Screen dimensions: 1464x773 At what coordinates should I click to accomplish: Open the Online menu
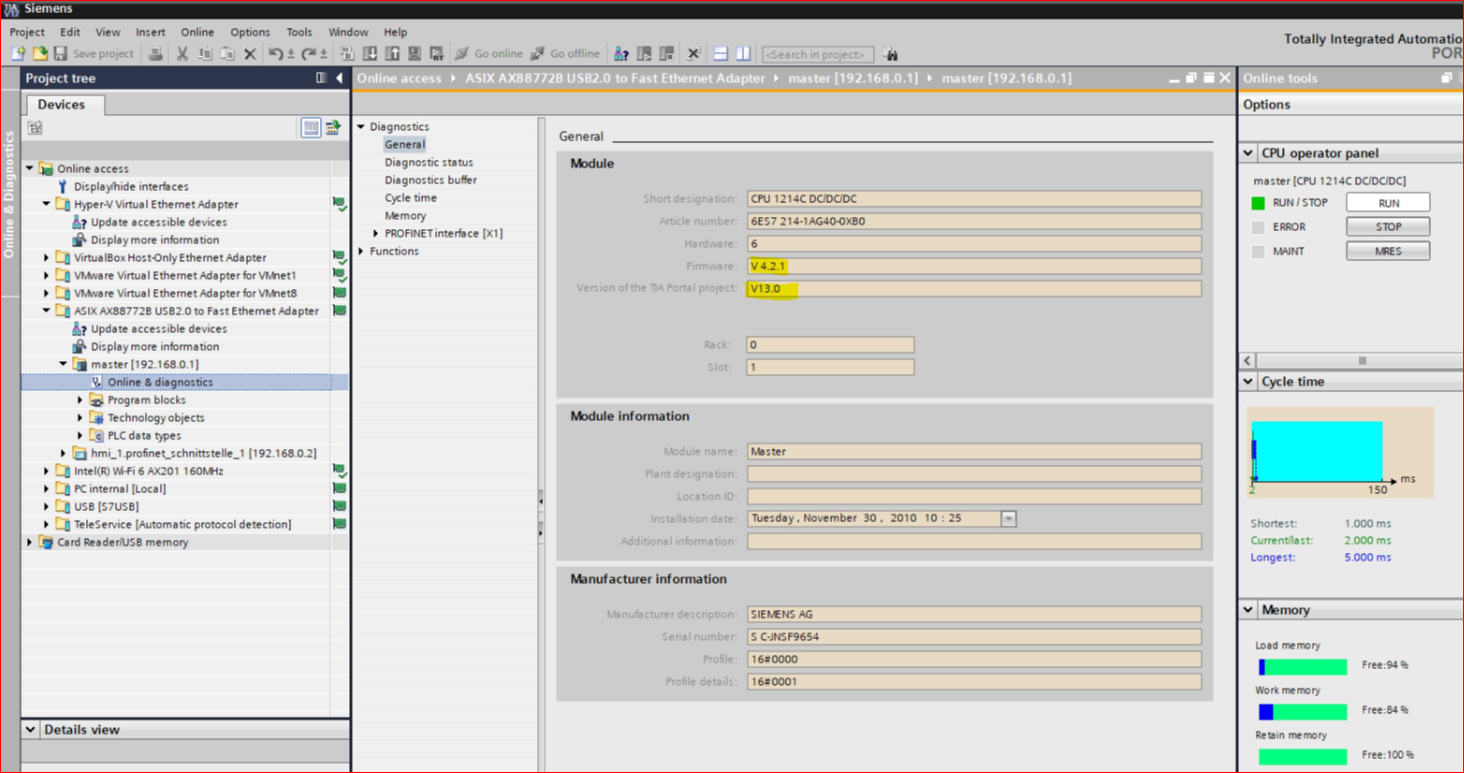coord(197,32)
